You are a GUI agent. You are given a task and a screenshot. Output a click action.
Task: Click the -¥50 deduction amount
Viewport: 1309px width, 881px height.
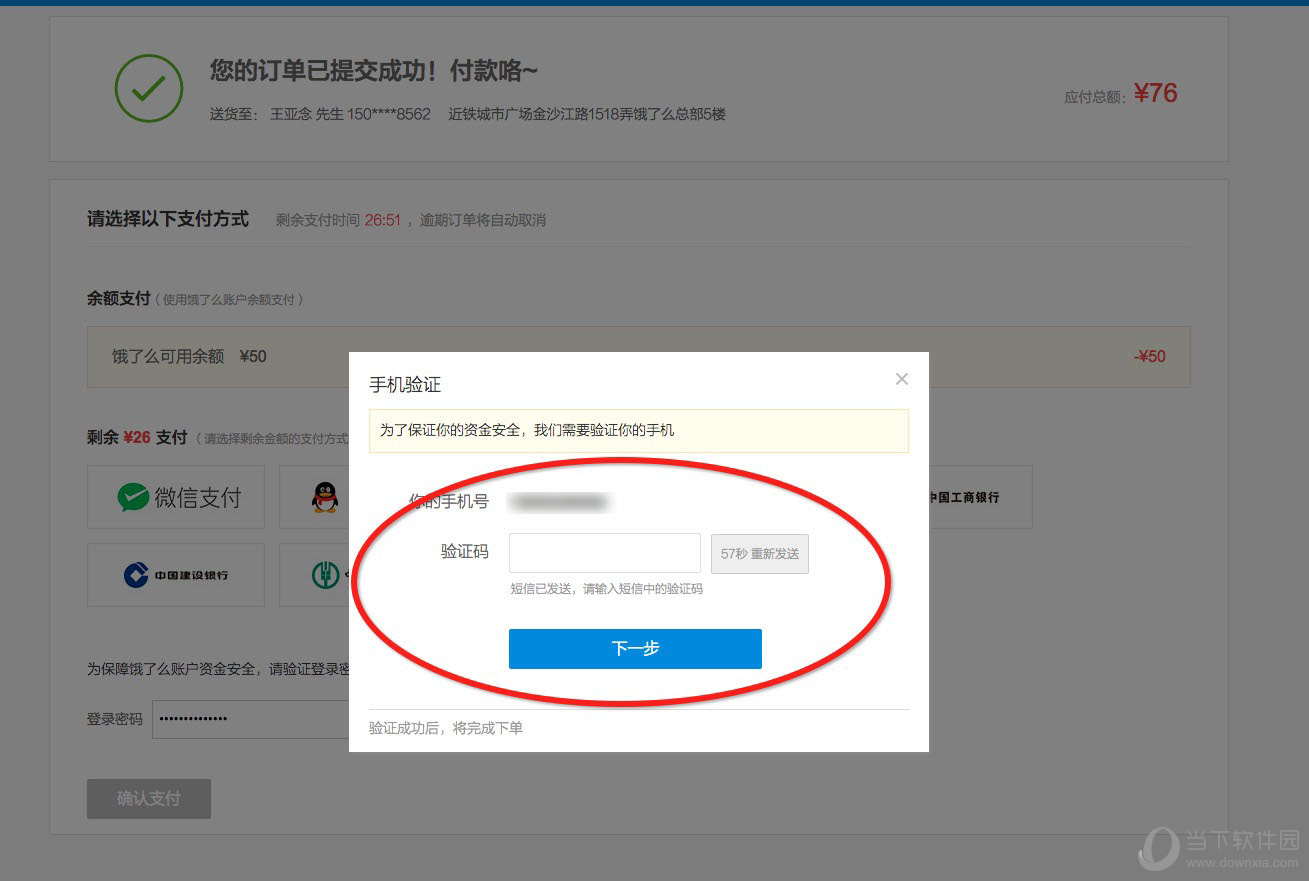point(1149,356)
